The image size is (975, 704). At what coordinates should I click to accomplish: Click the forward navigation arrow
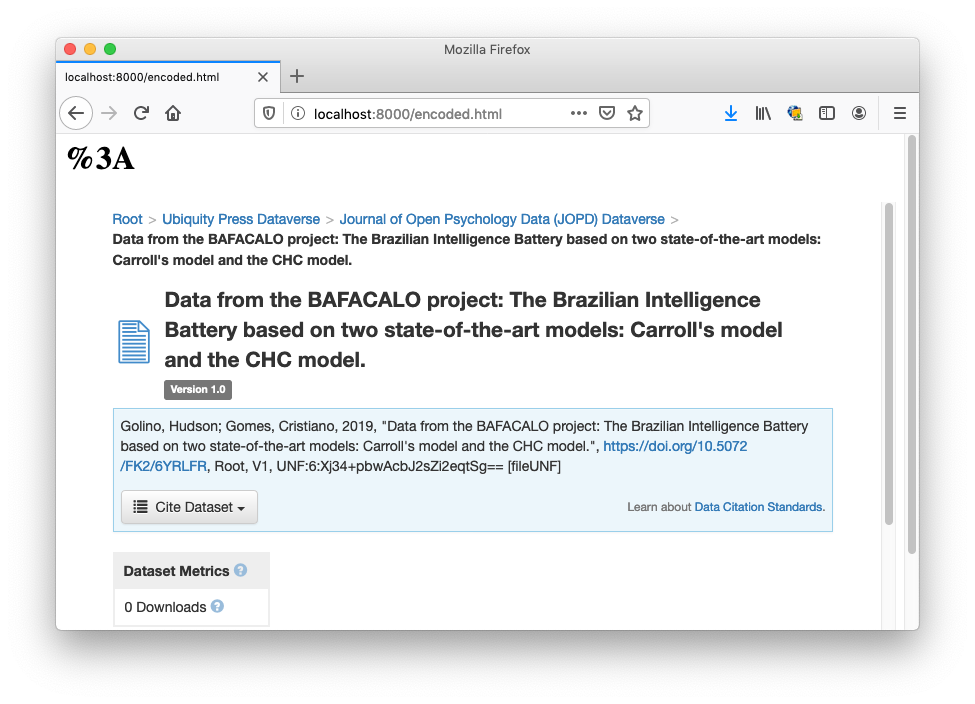tap(109, 113)
